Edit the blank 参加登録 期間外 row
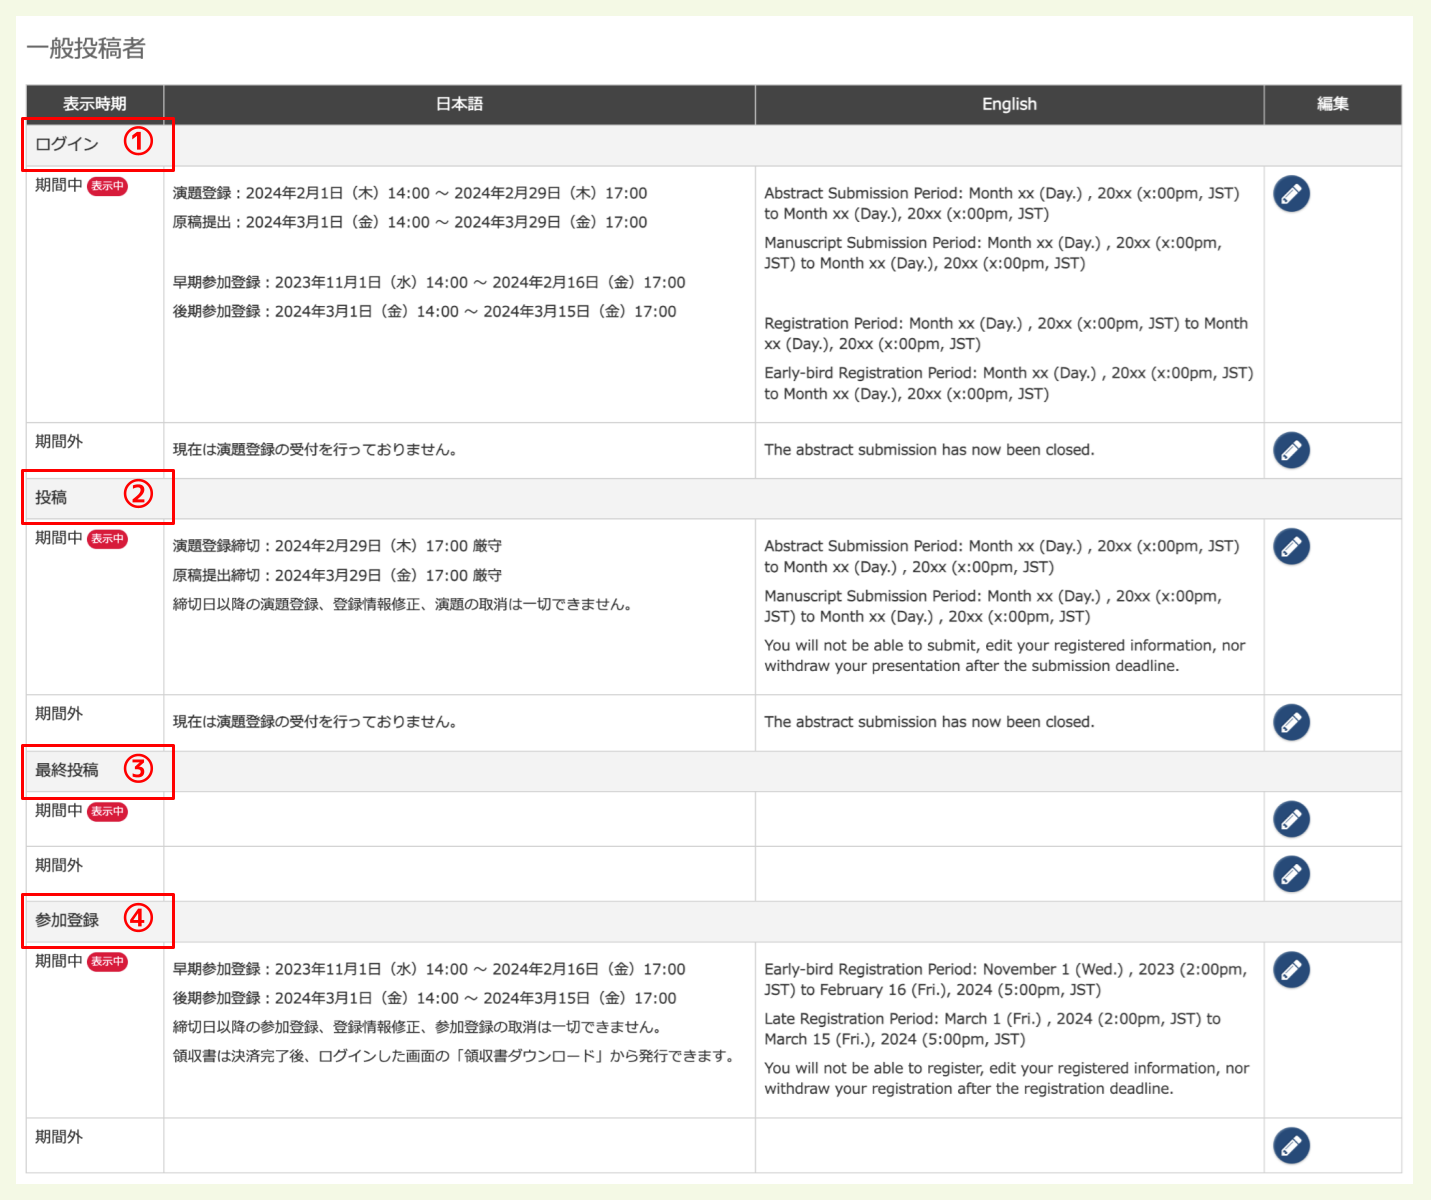Viewport: 1431px width, 1200px height. [1291, 1145]
